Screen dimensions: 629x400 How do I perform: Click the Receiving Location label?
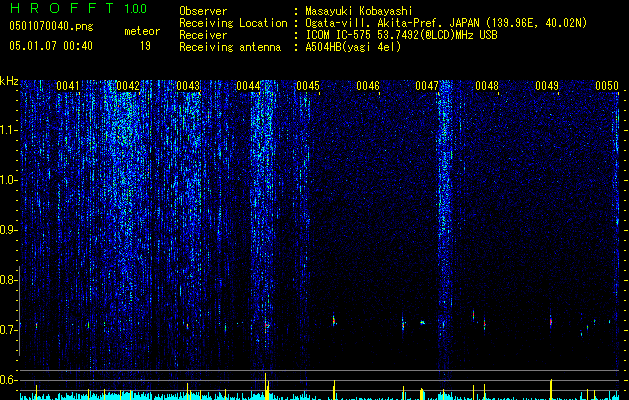(x=233, y=23)
